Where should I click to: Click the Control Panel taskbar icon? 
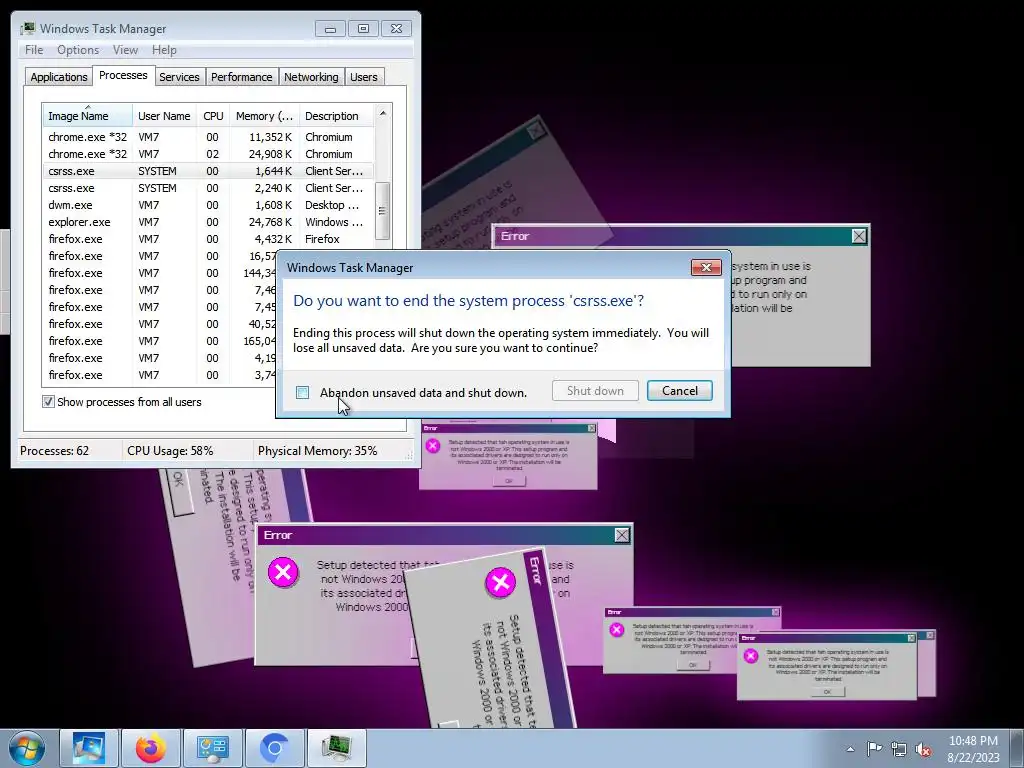click(212, 748)
